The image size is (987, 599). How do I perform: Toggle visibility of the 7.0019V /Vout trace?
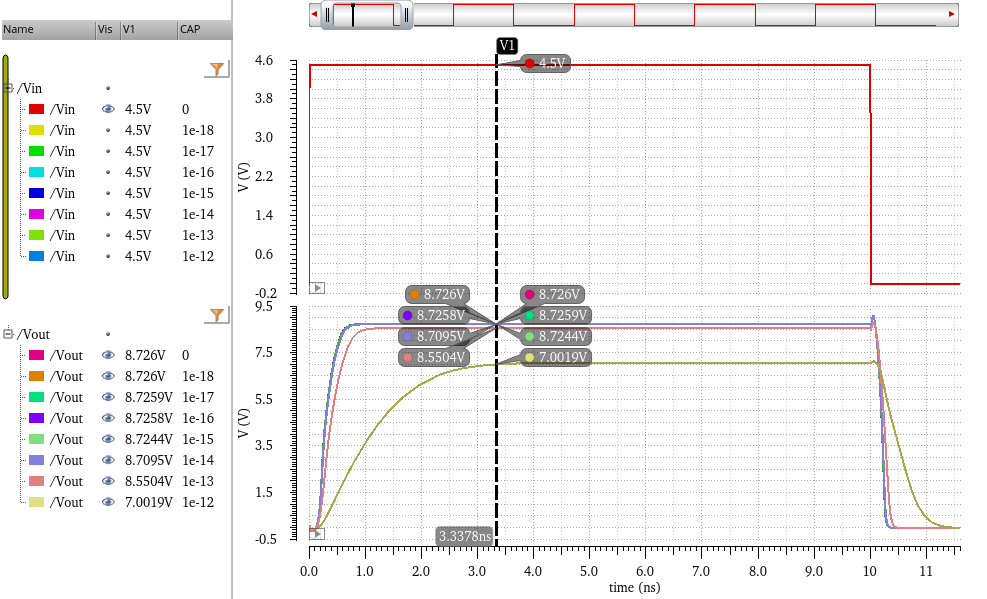point(108,502)
